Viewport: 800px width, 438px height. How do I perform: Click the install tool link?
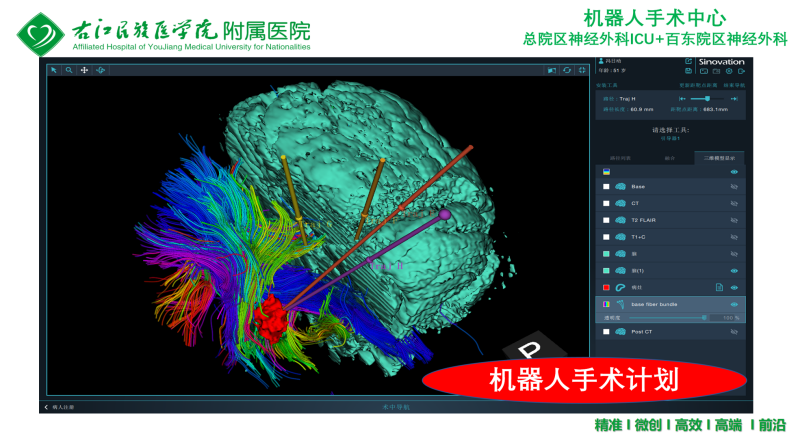pyautogui.click(x=607, y=85)
